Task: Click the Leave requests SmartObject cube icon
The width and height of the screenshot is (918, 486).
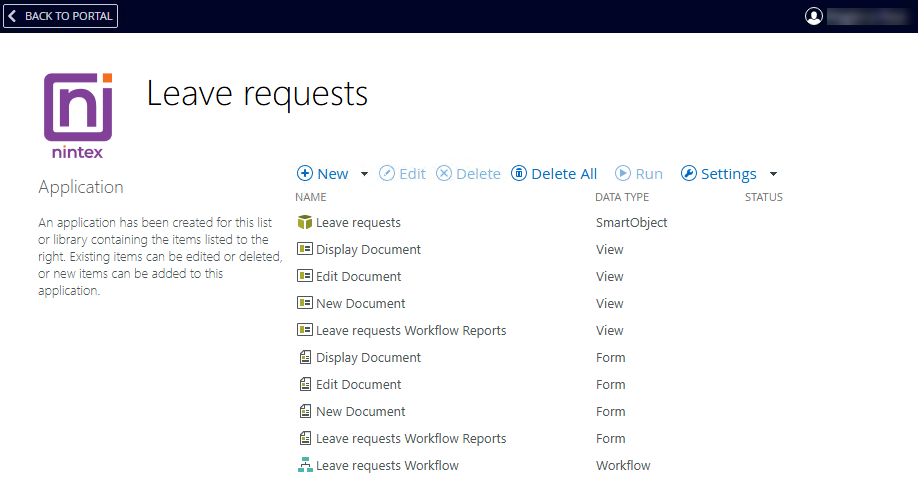Action: (x=305, y=223)
